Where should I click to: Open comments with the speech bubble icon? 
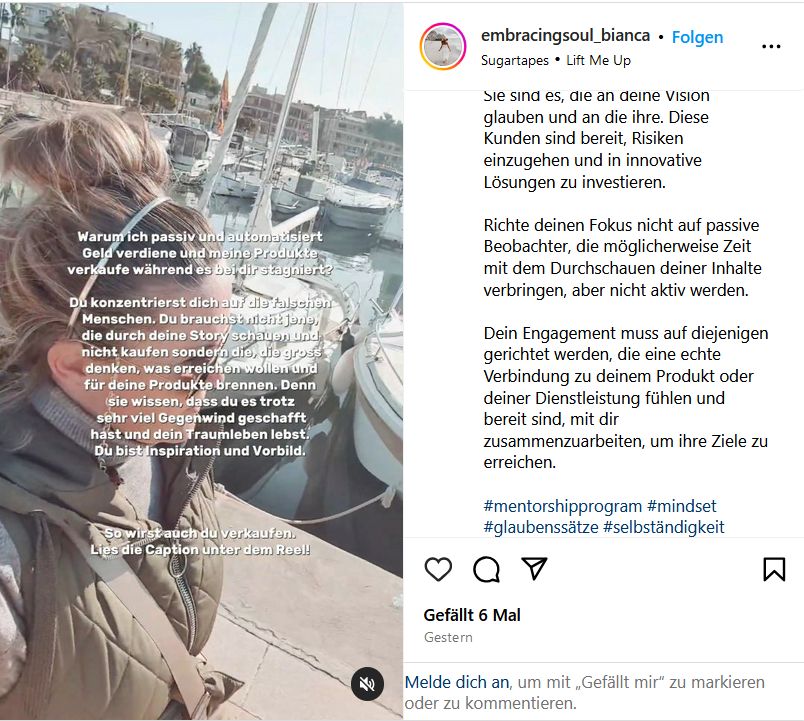pos(486,569)
